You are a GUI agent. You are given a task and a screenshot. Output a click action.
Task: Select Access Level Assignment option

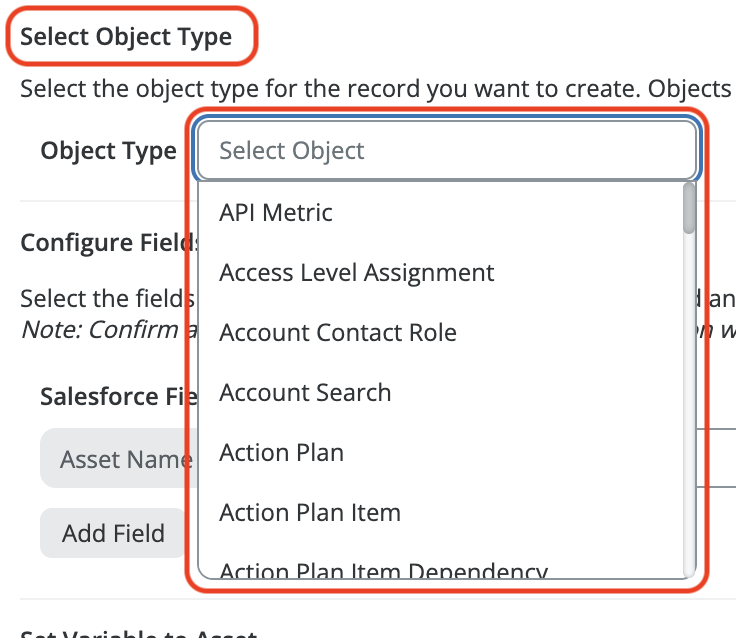[x=356, y=272]
